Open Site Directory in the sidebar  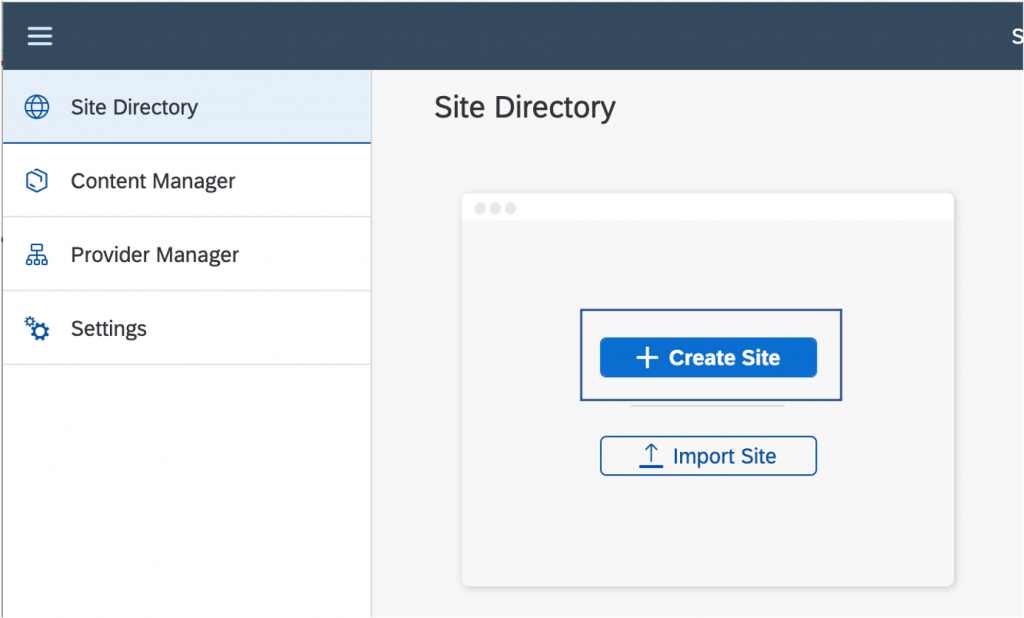click(x=187, y=106)
